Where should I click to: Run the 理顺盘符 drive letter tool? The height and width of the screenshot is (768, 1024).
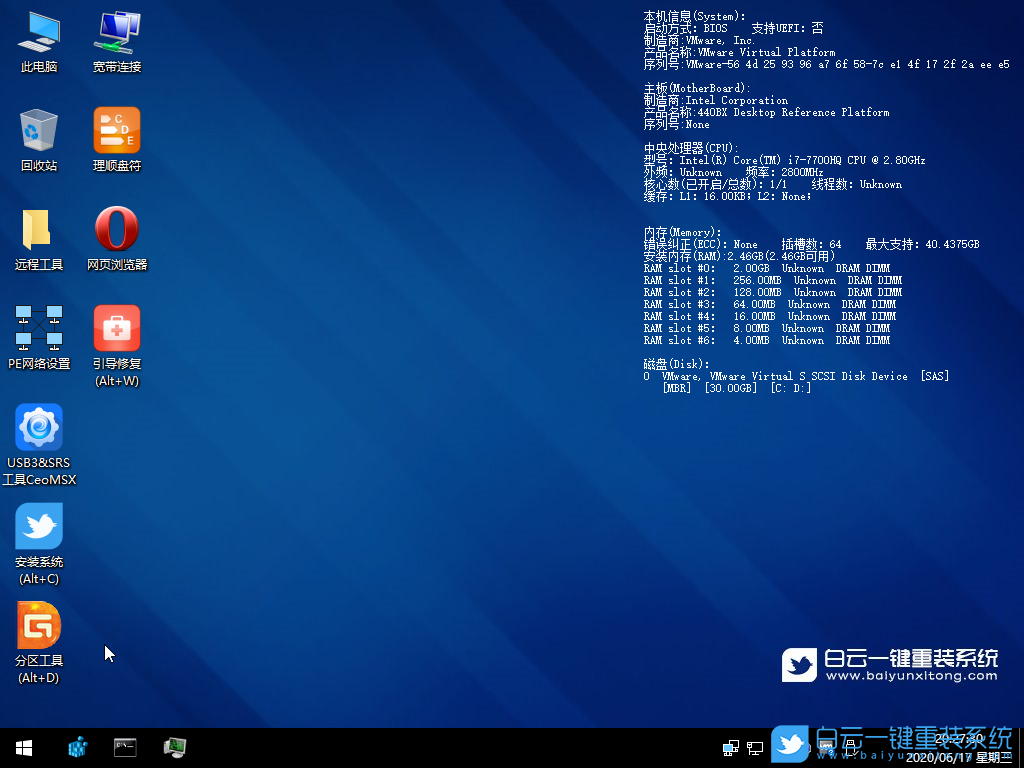point(116,135)
